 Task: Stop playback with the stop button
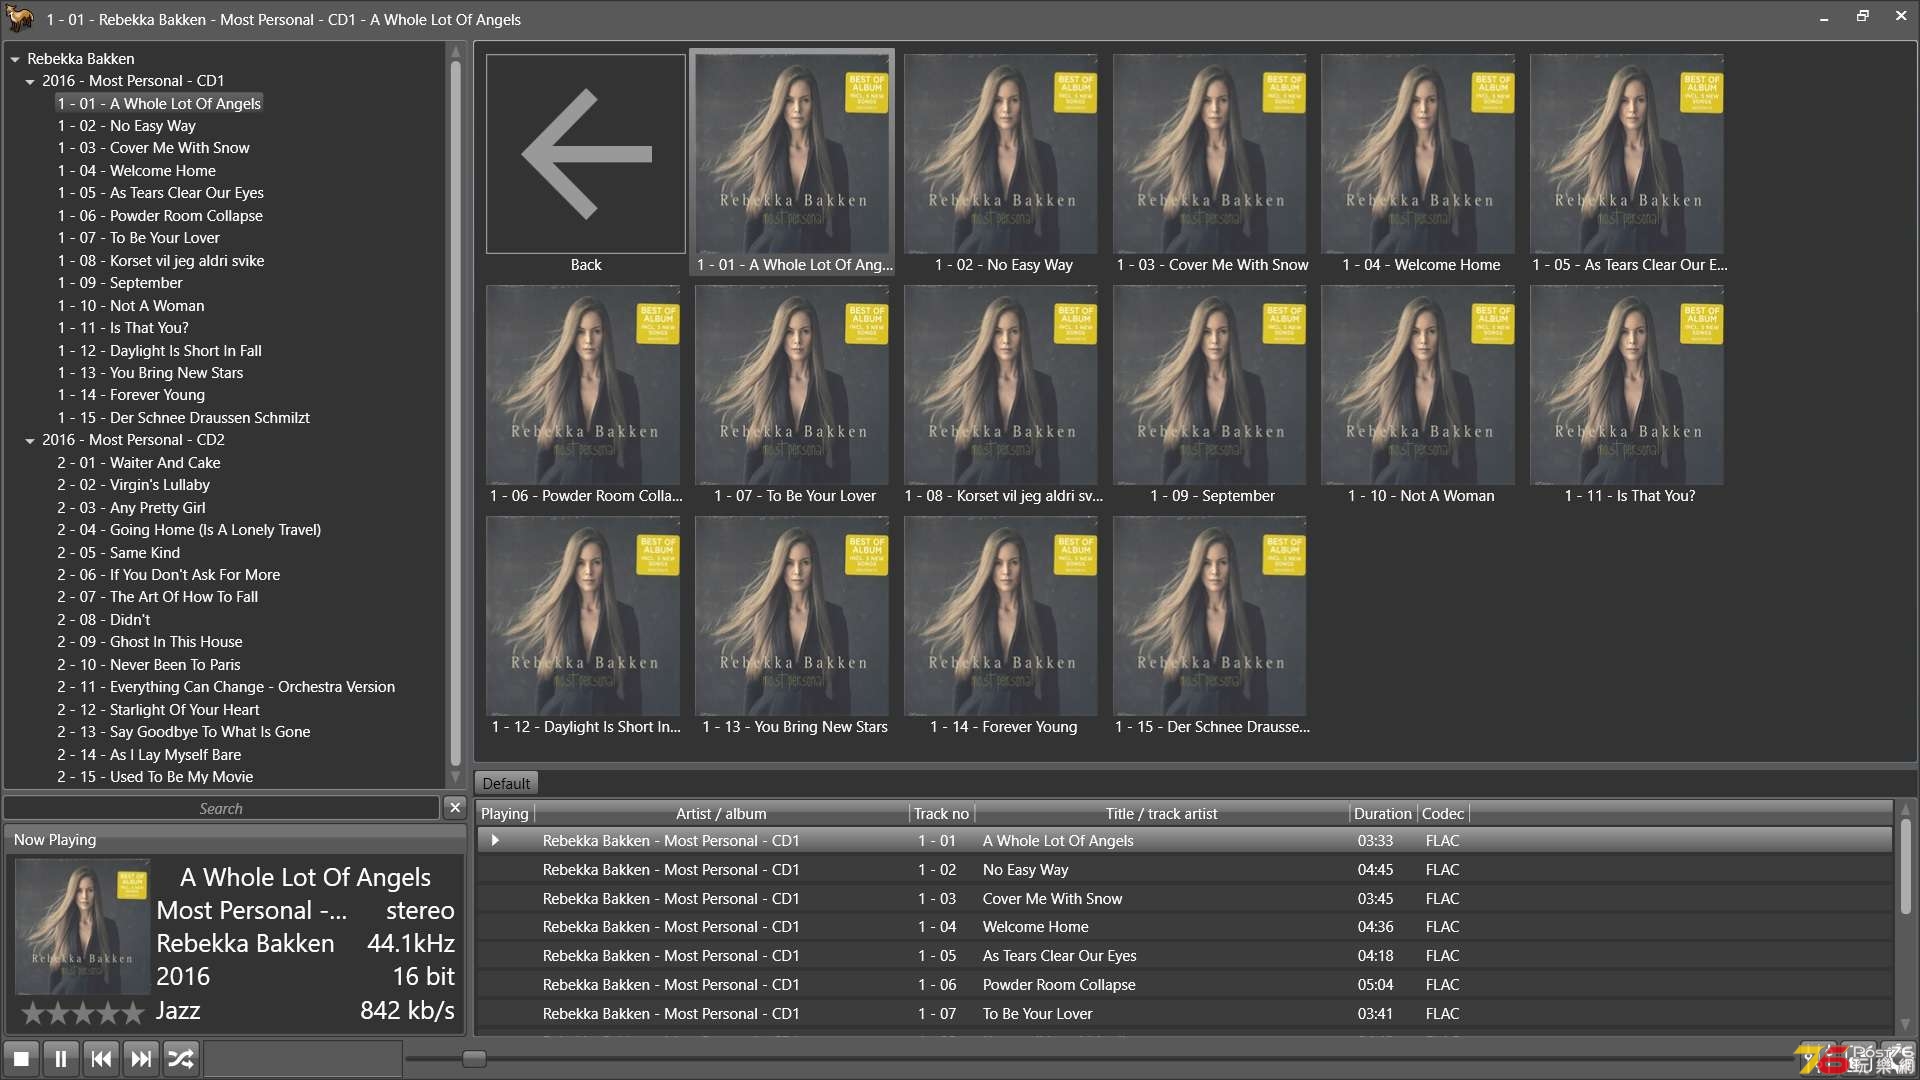tap(21, 1058)
